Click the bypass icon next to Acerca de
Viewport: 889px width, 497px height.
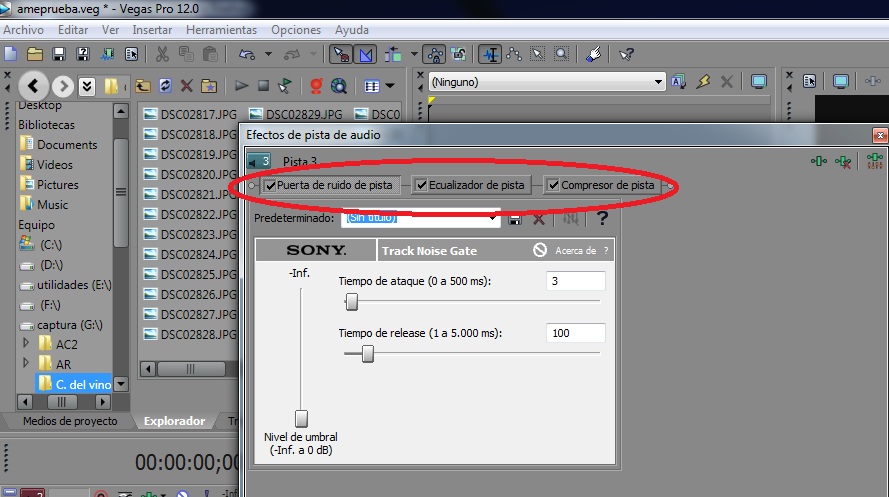pos(540,250)
